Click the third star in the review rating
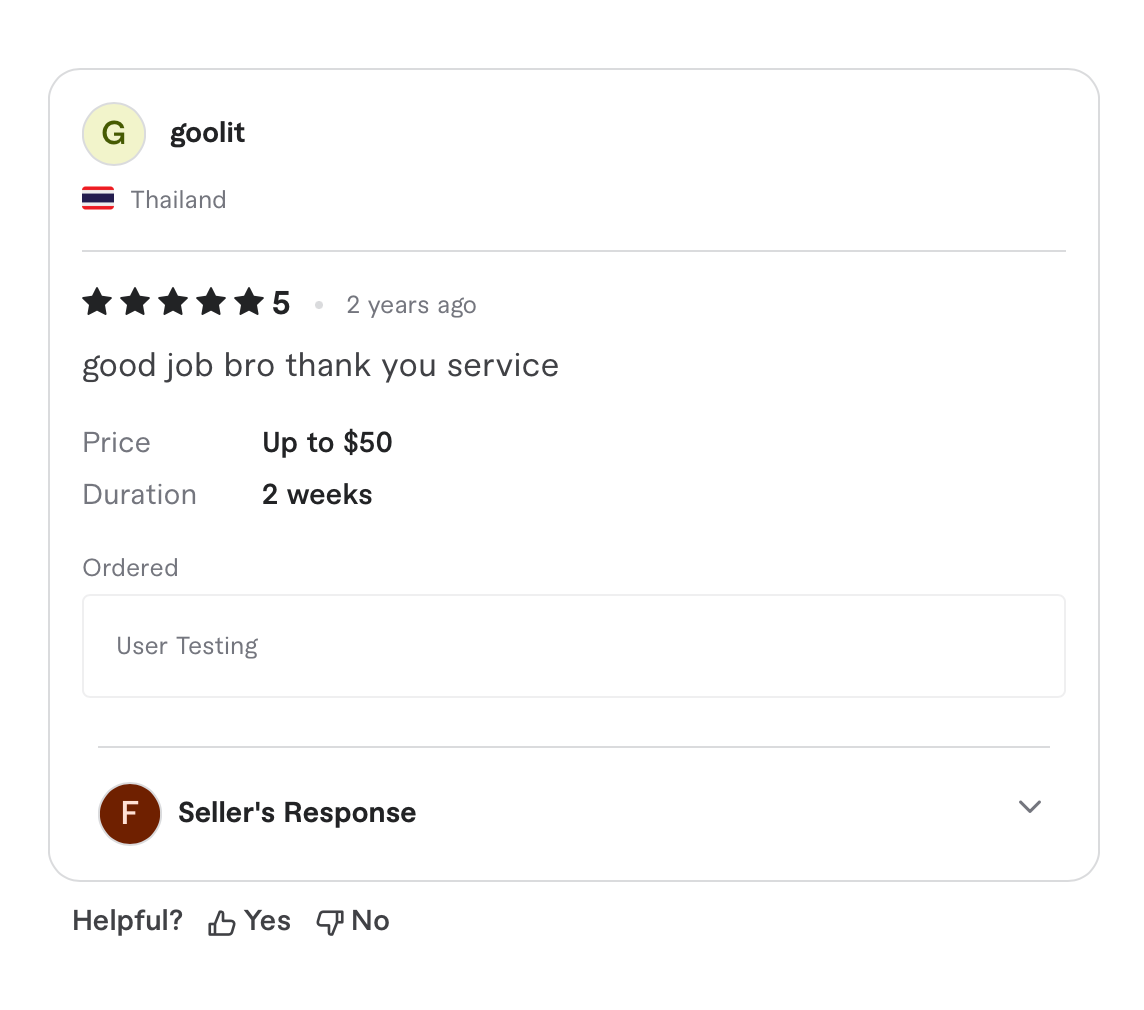This screenshot has height=1010, width=1144. (172, 302)
